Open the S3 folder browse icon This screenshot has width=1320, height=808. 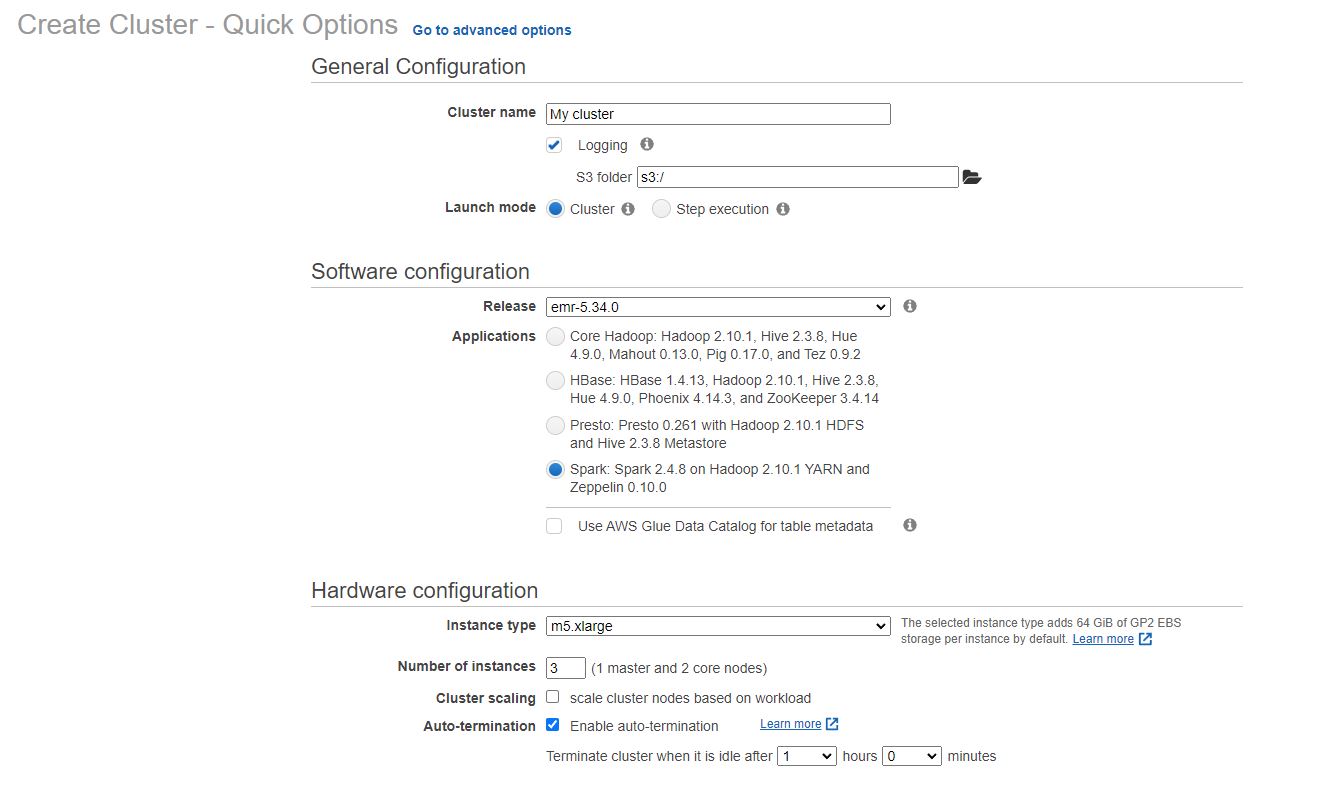[x=971, y=177]
